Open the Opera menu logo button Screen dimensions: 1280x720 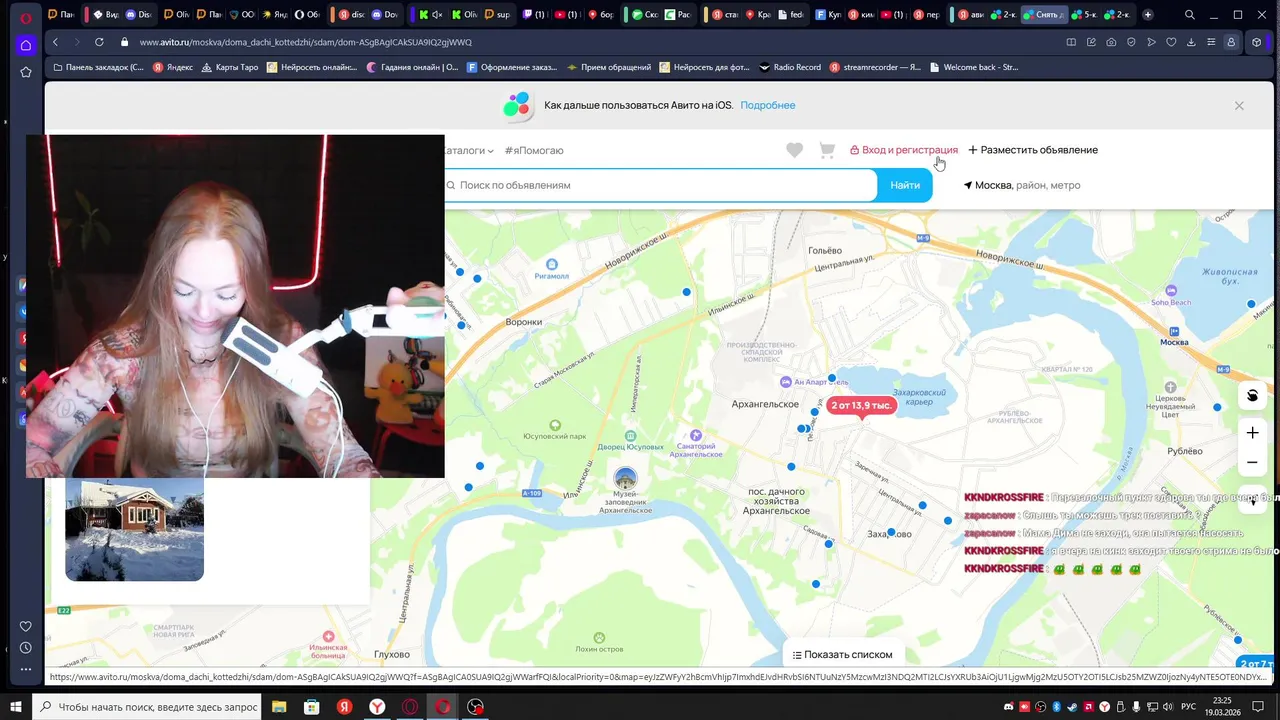26,16
